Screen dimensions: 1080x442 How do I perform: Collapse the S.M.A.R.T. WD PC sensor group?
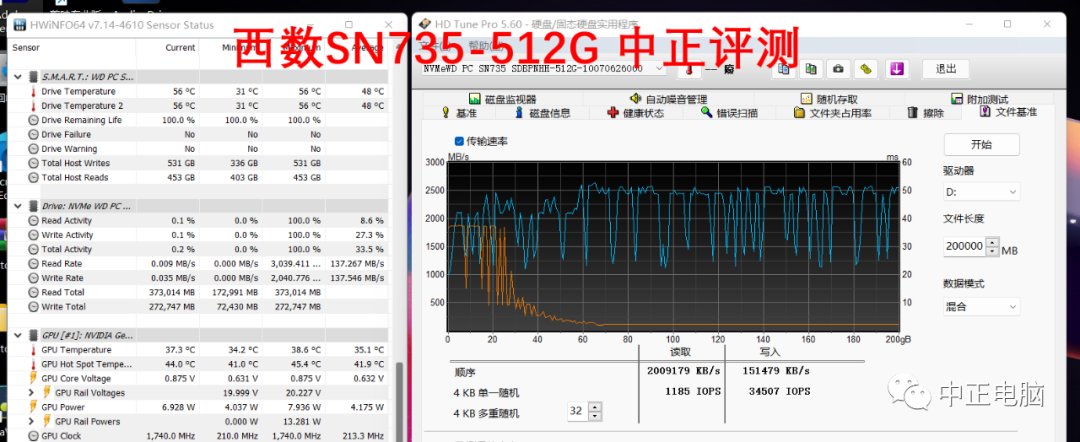pyautogui.click(x=18, y=76)
